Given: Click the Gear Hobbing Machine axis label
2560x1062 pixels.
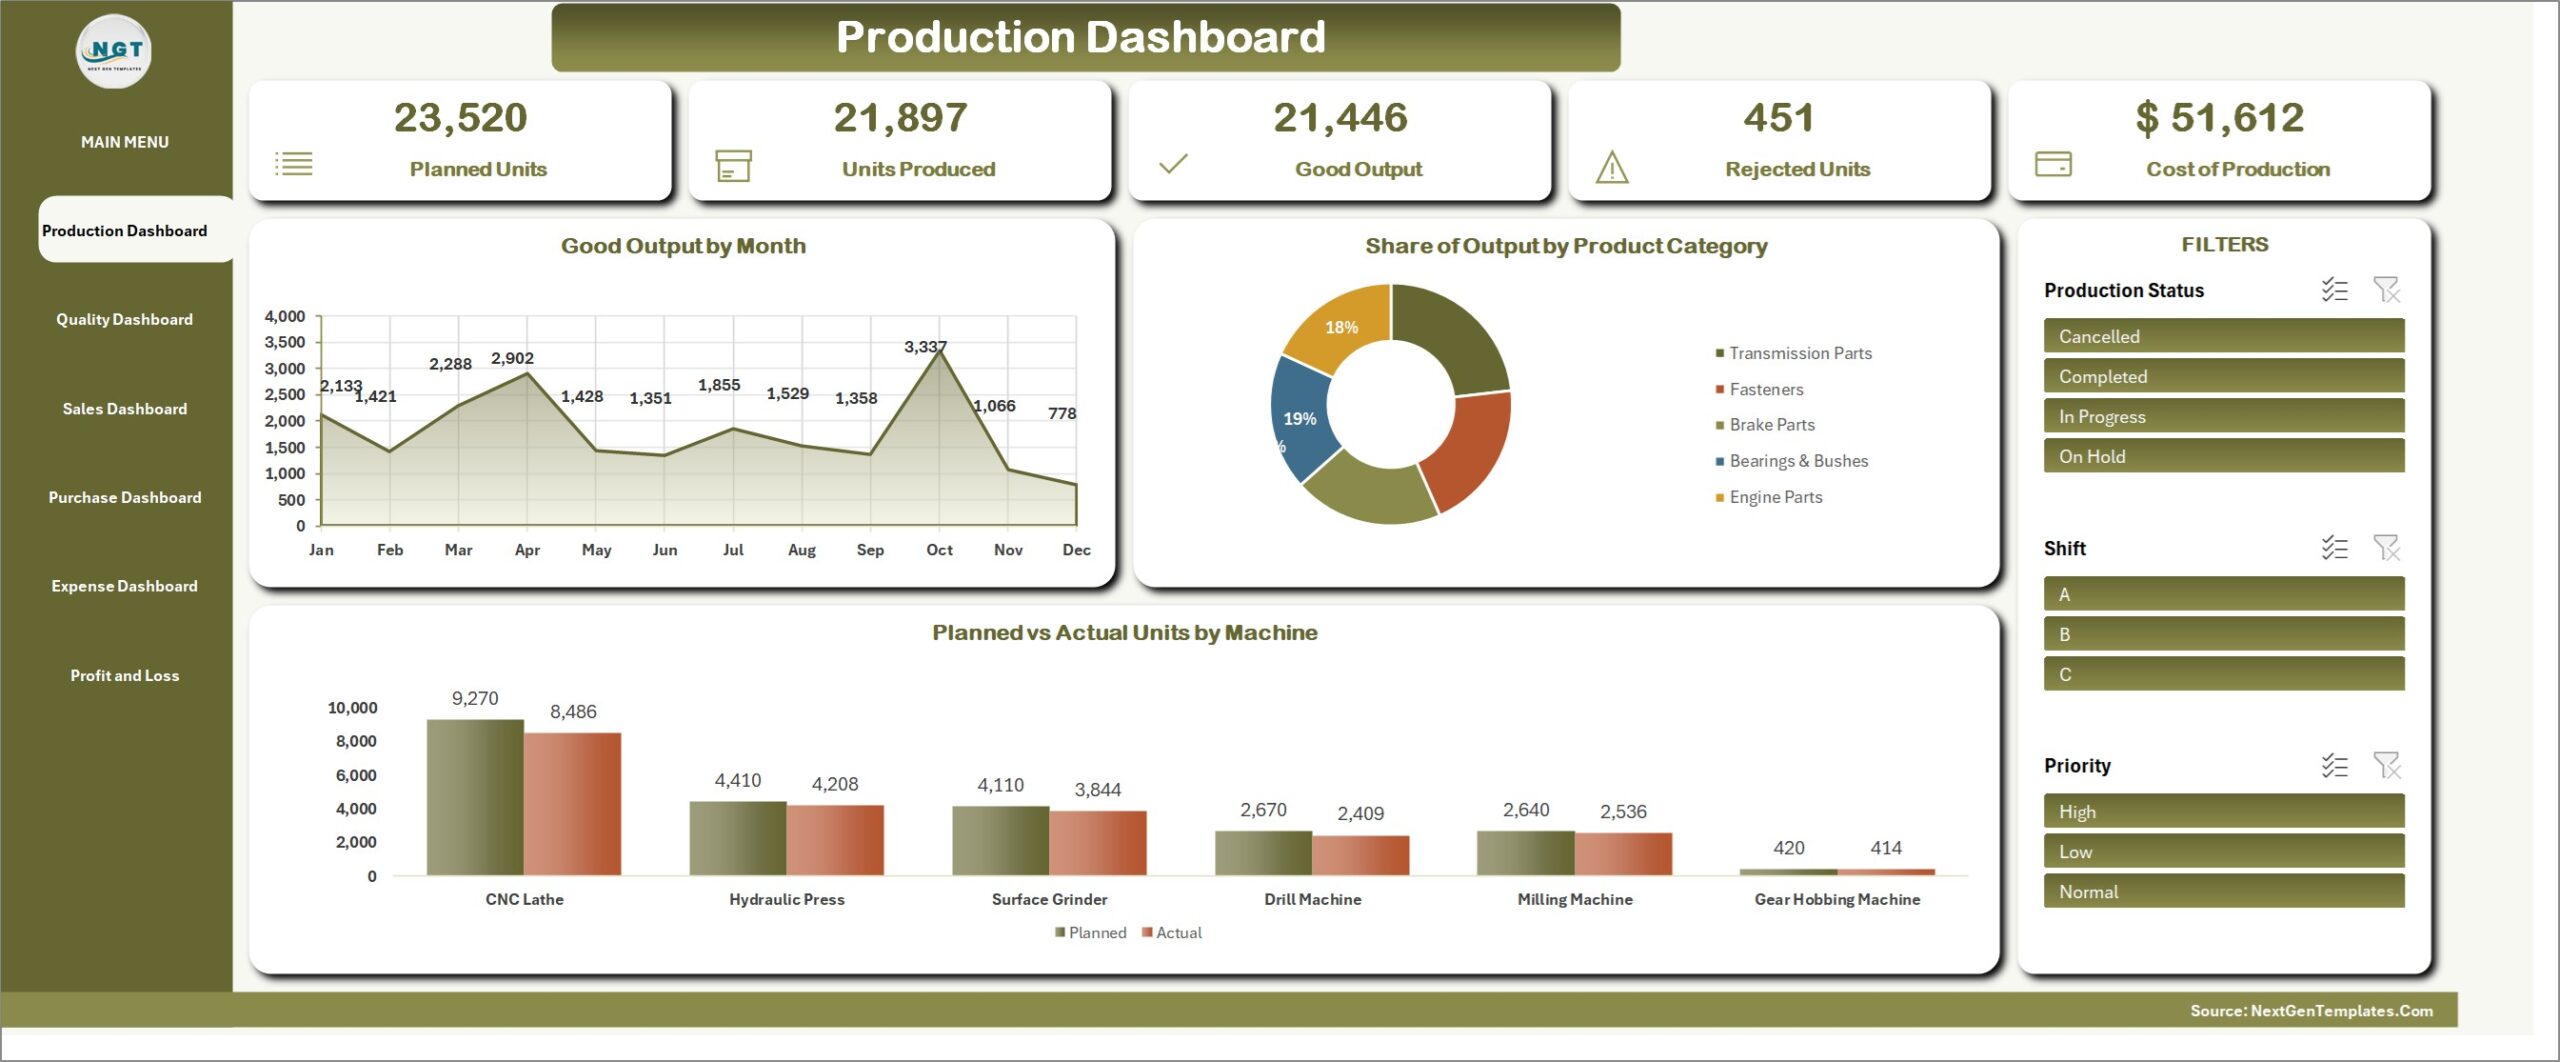Looking at the screenshot, I should click(x=1837, y=899).
